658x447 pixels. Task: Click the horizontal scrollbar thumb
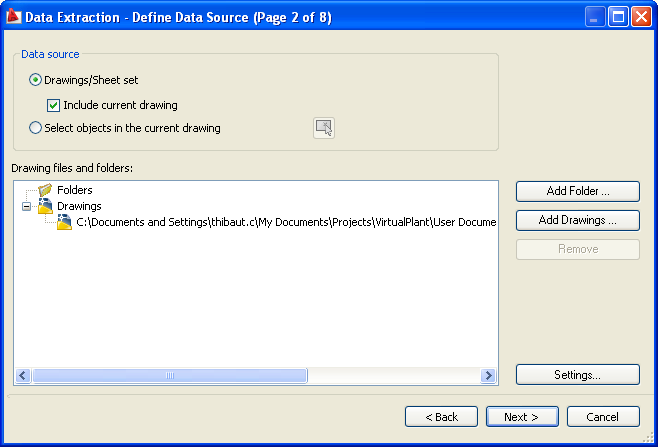pos(170,375)
